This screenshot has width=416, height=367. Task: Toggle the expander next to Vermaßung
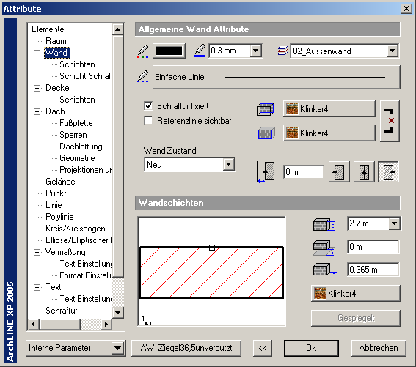[37, 252]
